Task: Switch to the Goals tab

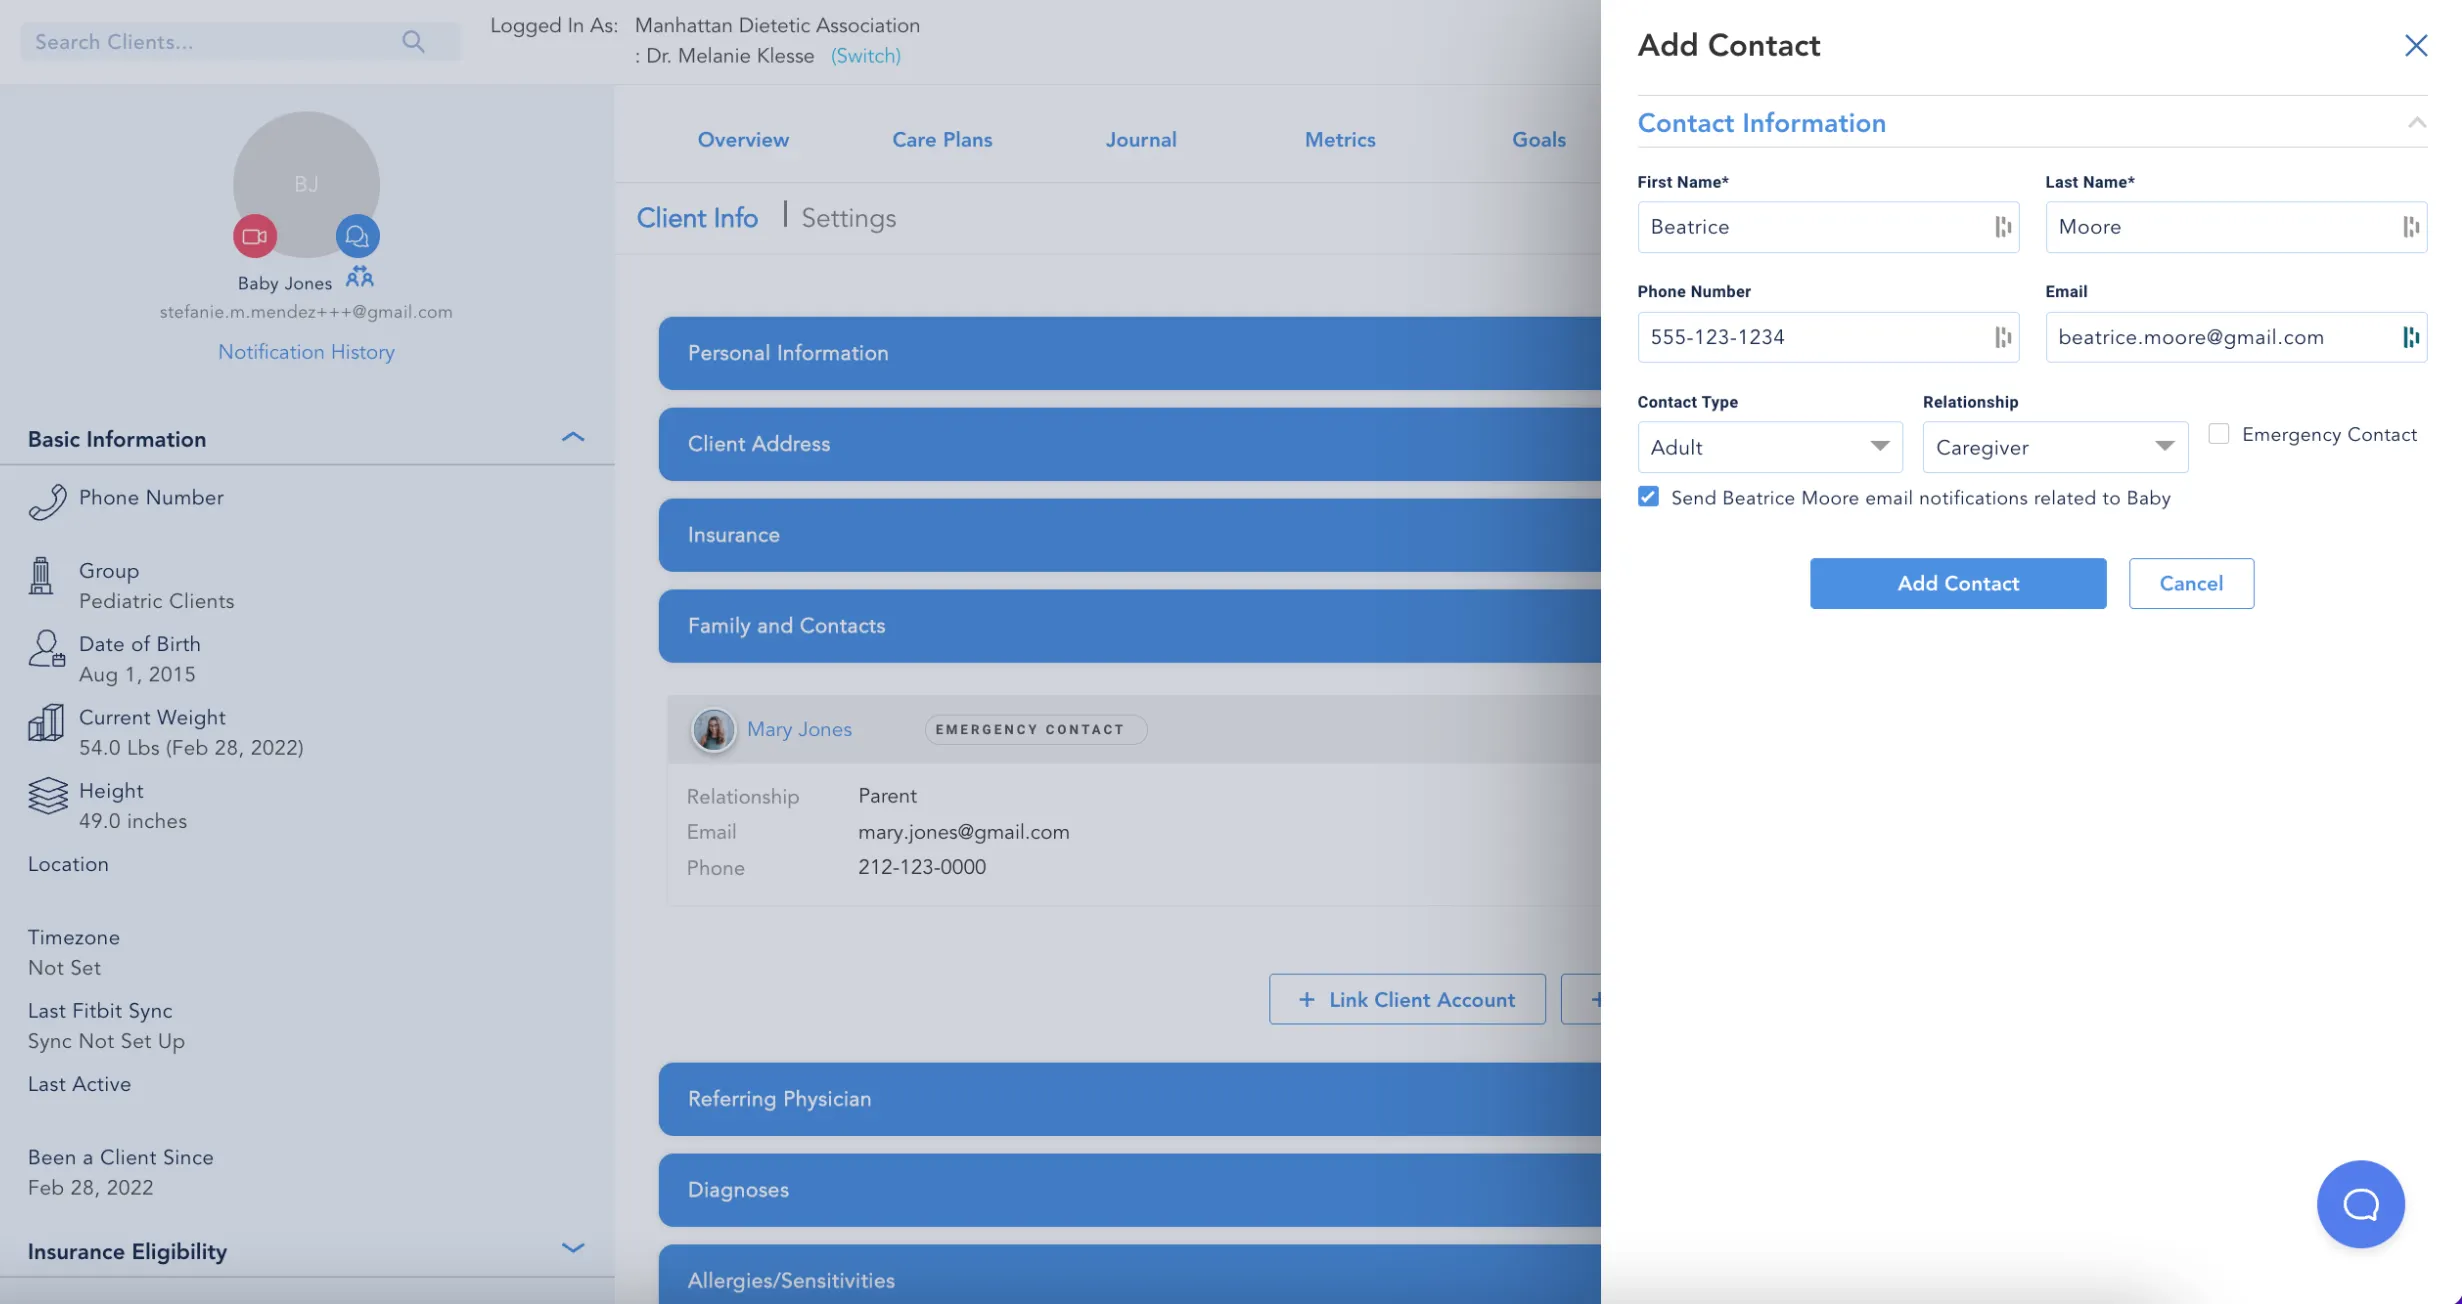Action: click(1538, 140)
